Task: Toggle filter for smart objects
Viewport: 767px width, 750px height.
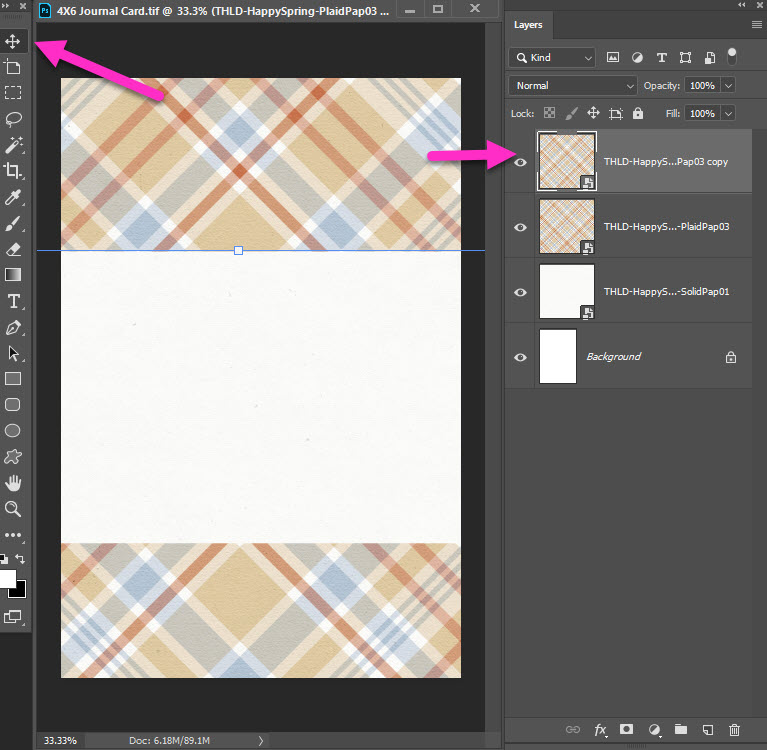Action: (x=710, y=58)
